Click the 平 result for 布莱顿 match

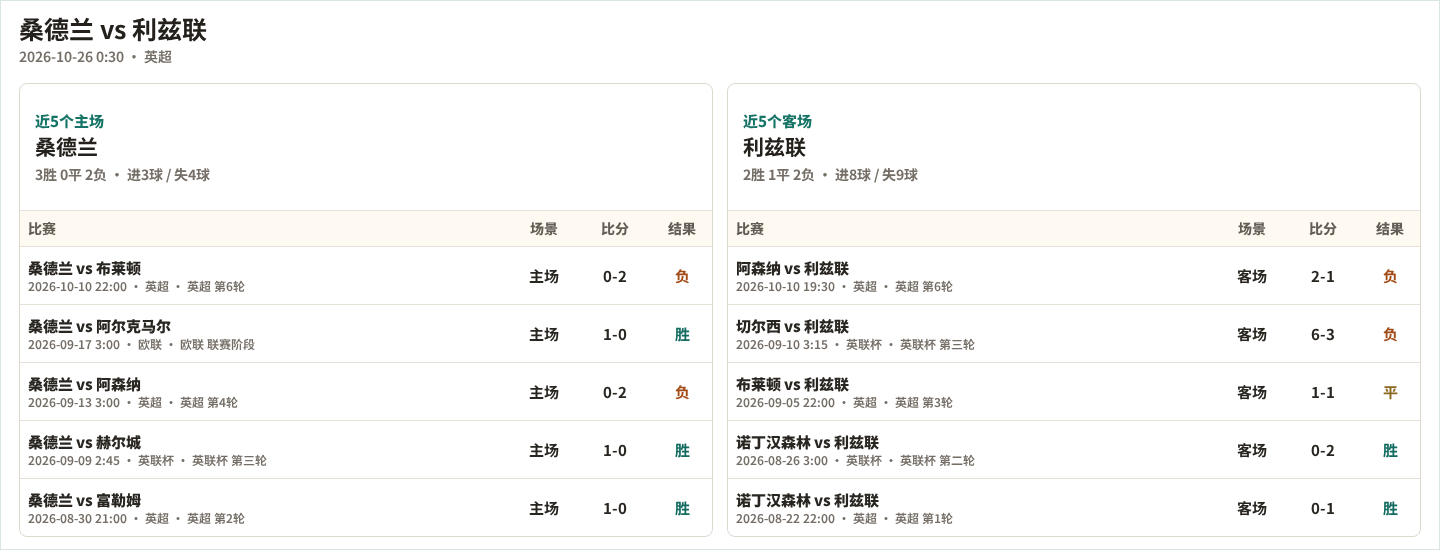coord(1390,392)
